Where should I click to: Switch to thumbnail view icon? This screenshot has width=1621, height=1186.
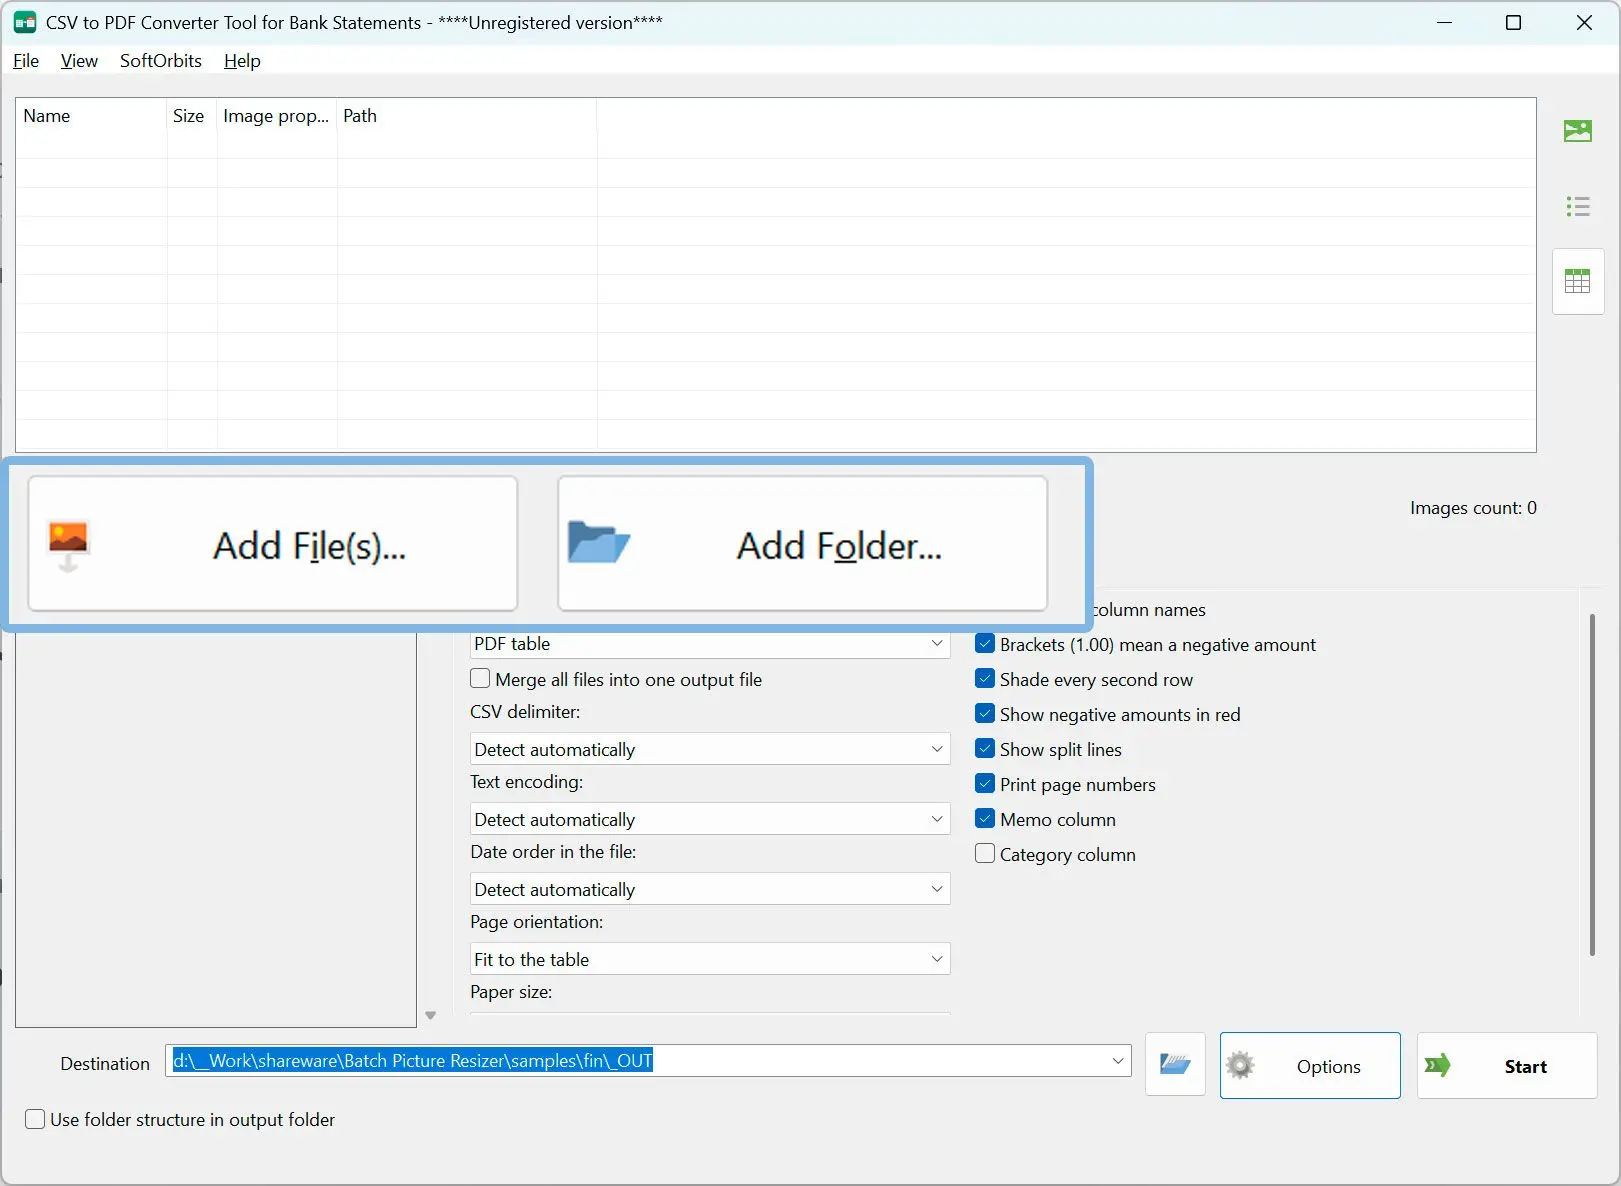[x=1578, y=131]
